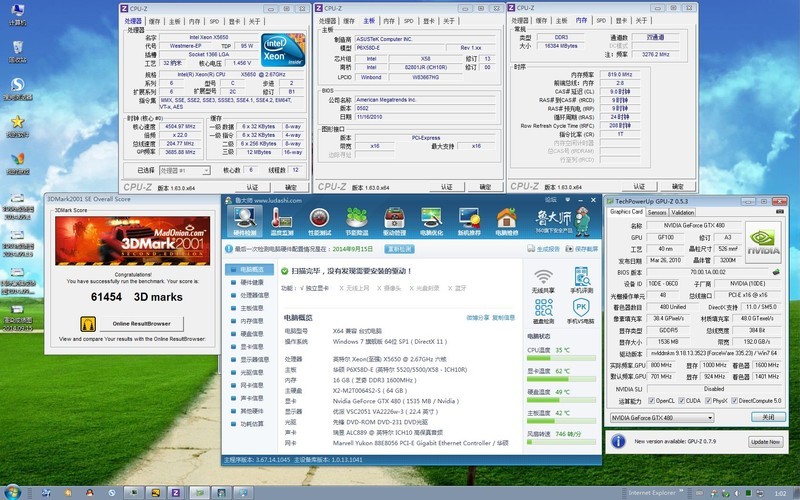Image resolution: width=800 pixels, height=500 pixels.
Task: Open the 处理器 #1 dropdown in CPU-Z
Action: tap(185, 170)
